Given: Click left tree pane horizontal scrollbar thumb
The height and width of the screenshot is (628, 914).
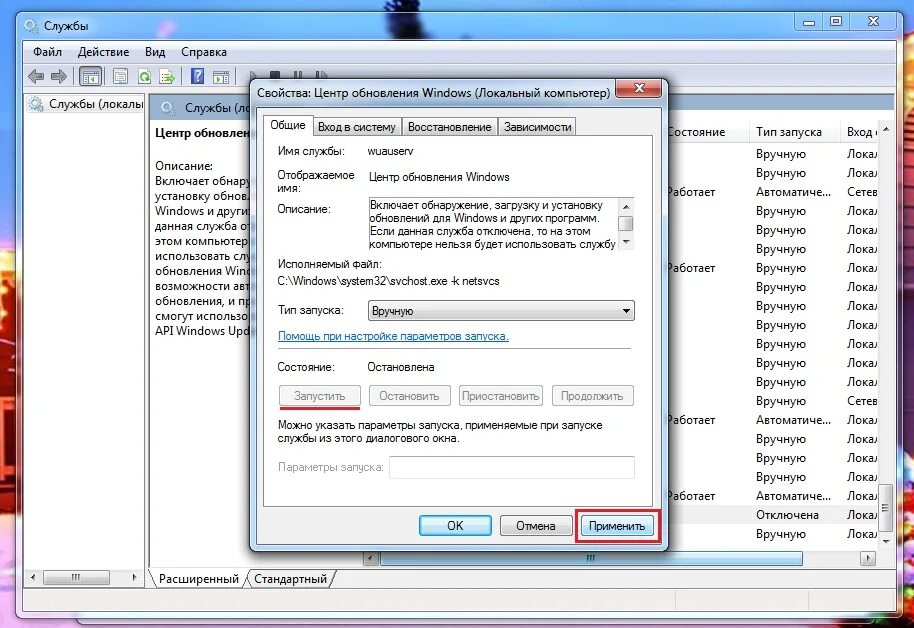Looking at the screenshot, I should pos(76,577).
